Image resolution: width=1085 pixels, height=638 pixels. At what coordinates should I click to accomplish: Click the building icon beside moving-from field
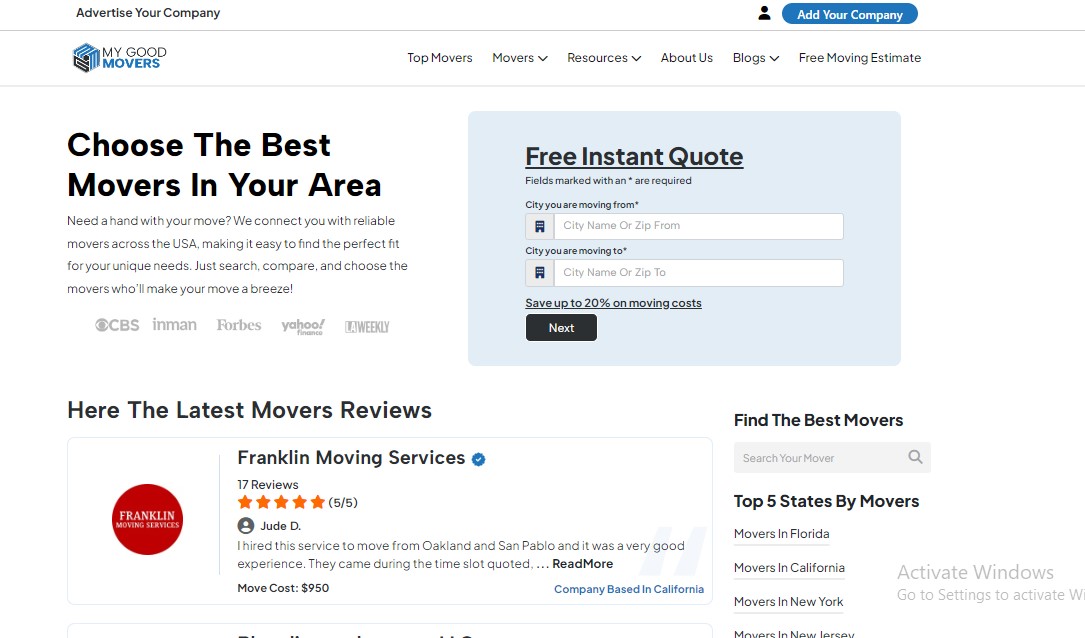click(x=540, y=227)
